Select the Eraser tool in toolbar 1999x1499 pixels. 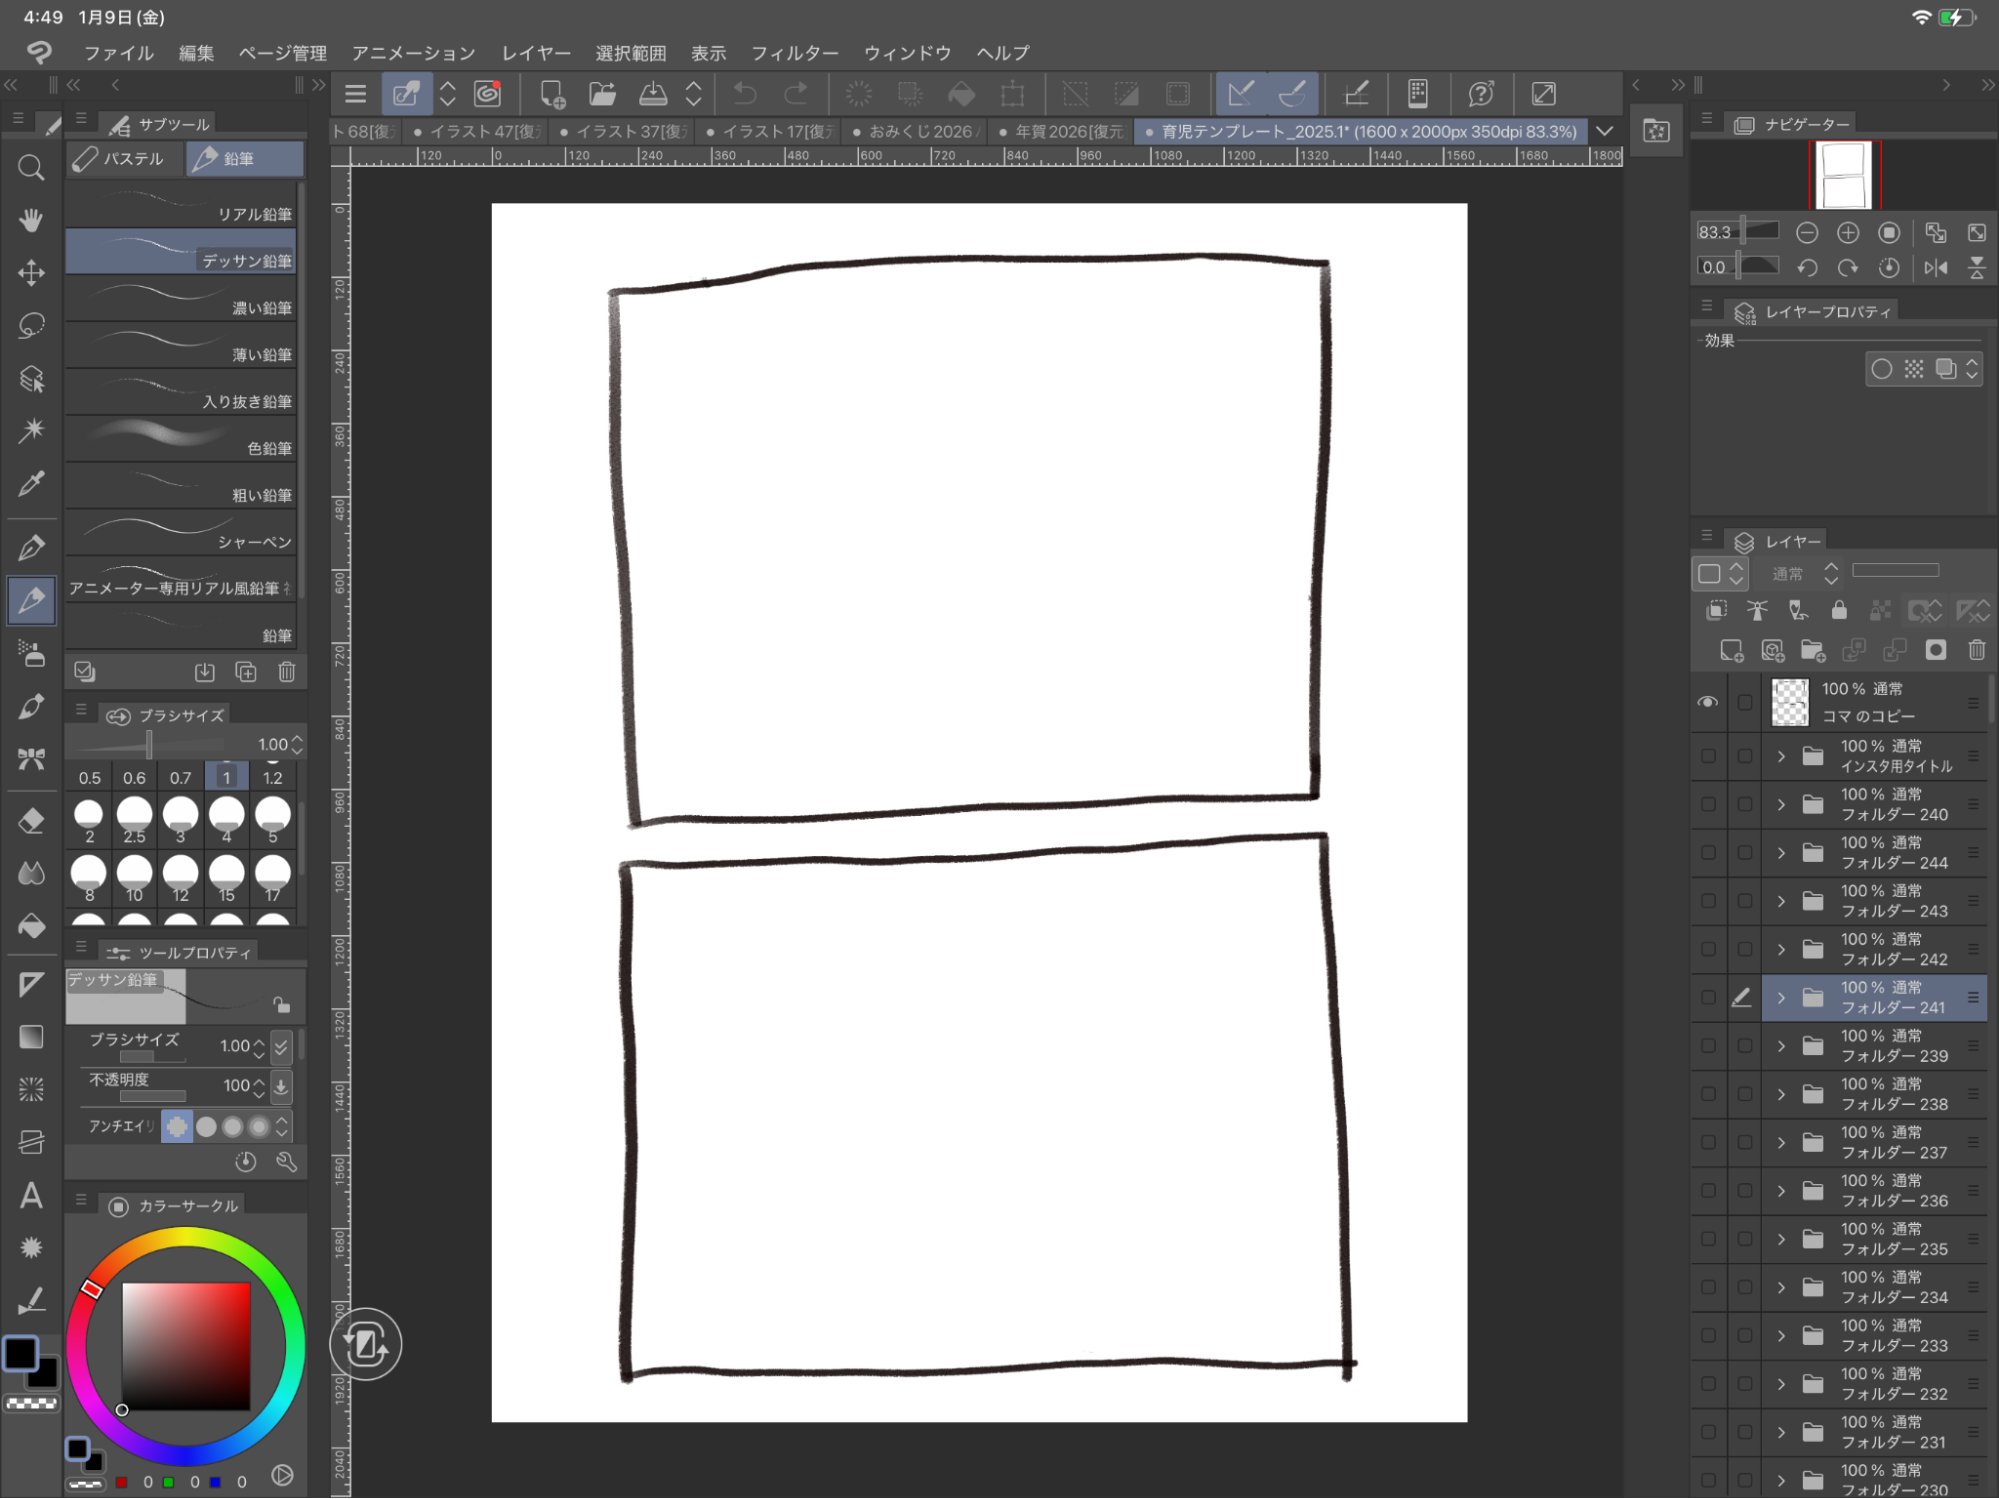click(31, 821)
